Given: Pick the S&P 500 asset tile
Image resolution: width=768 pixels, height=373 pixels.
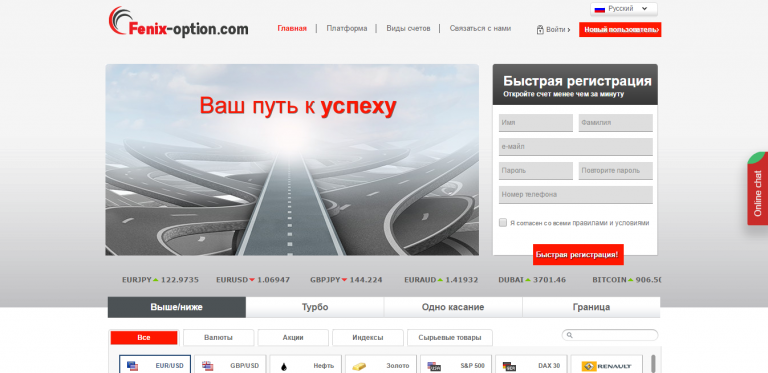Looking at the screenshot, I should (456, 365).
